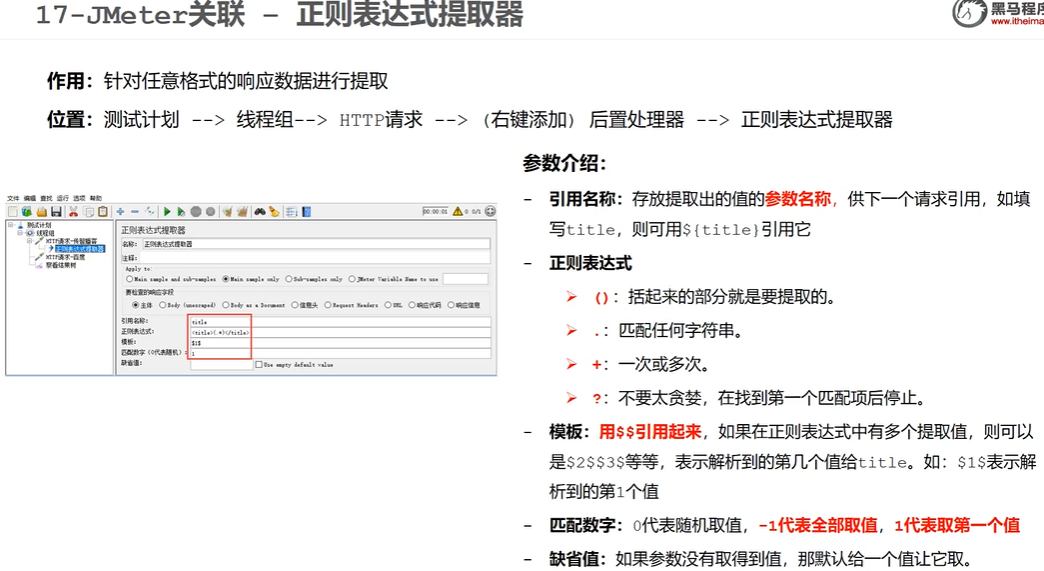Screen dimensions: 1044x571
Task: Click the 正则表达式 input field
Action: pyautogui.click(x=341, y=332)
